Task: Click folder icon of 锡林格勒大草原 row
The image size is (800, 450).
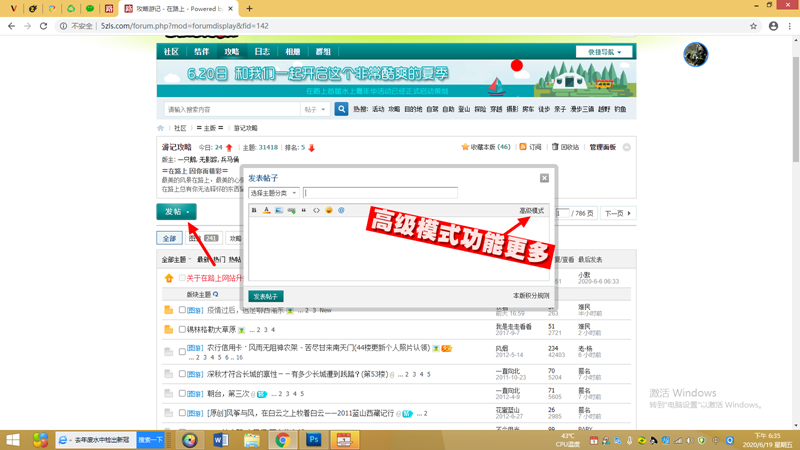Action: [168, 330]
